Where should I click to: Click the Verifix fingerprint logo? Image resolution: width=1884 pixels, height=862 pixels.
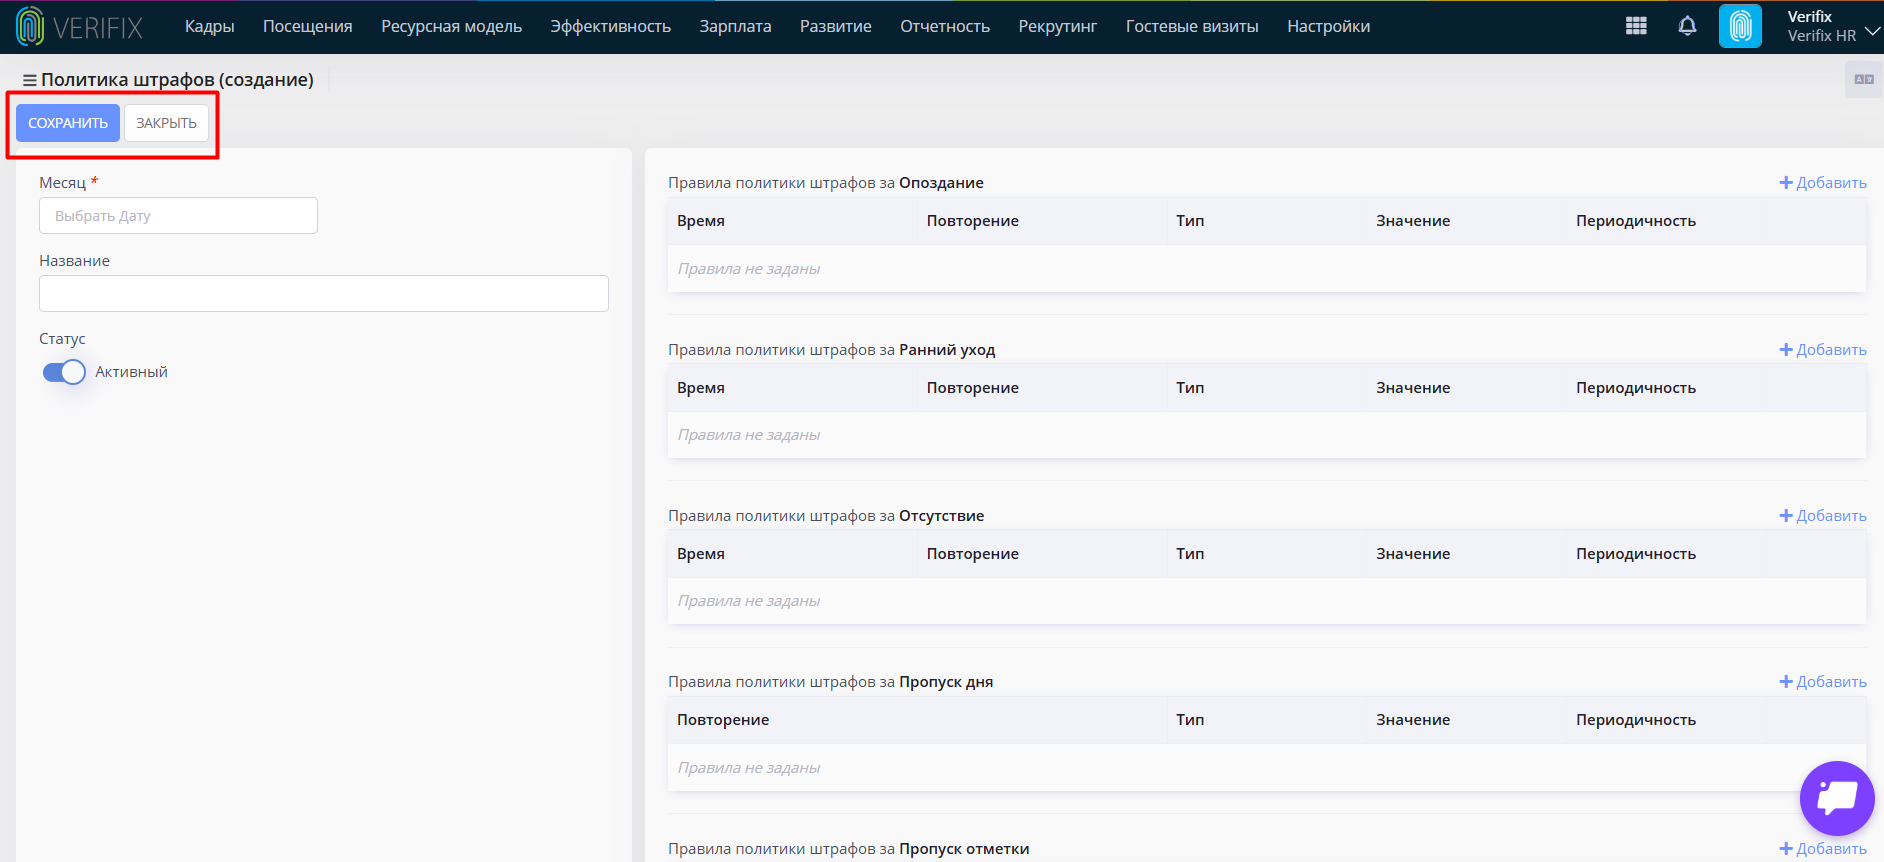[x=79, y=27]
